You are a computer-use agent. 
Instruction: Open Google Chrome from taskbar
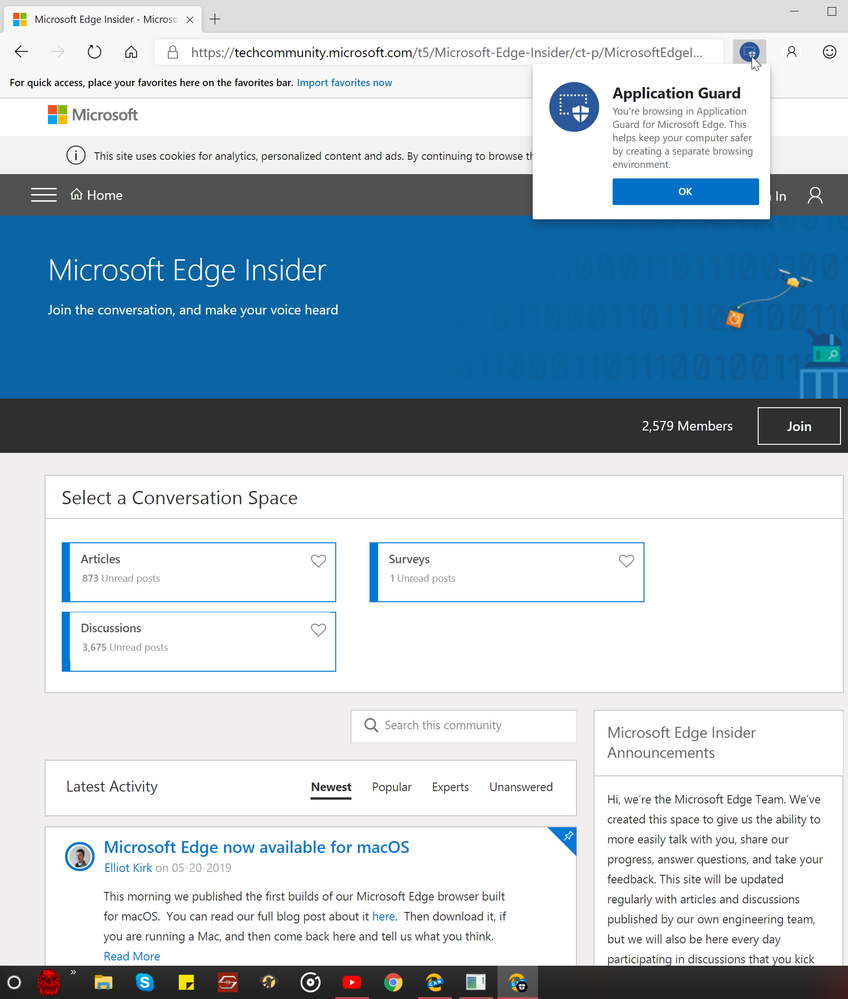click(x=393, y=982)
